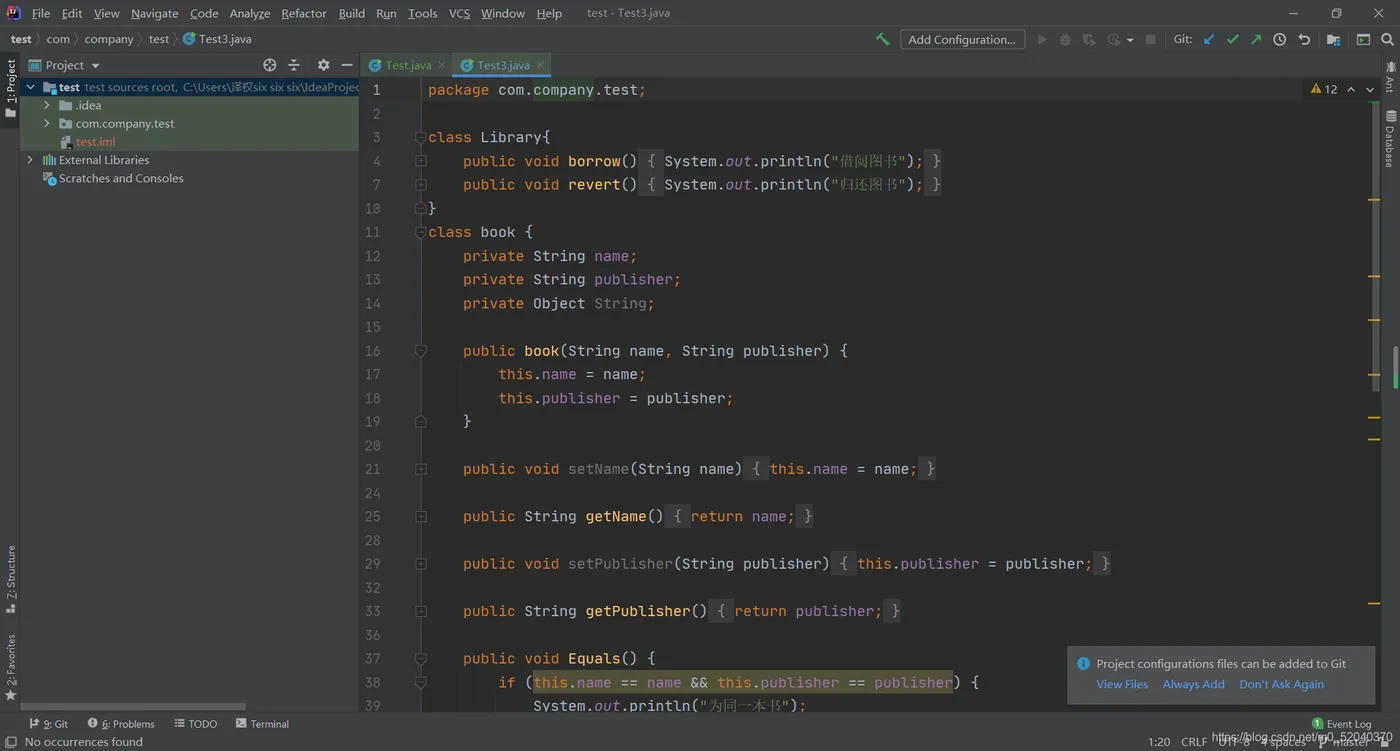
Task: Click Collapse All icon in Project panel
Action: pos(294,65)
